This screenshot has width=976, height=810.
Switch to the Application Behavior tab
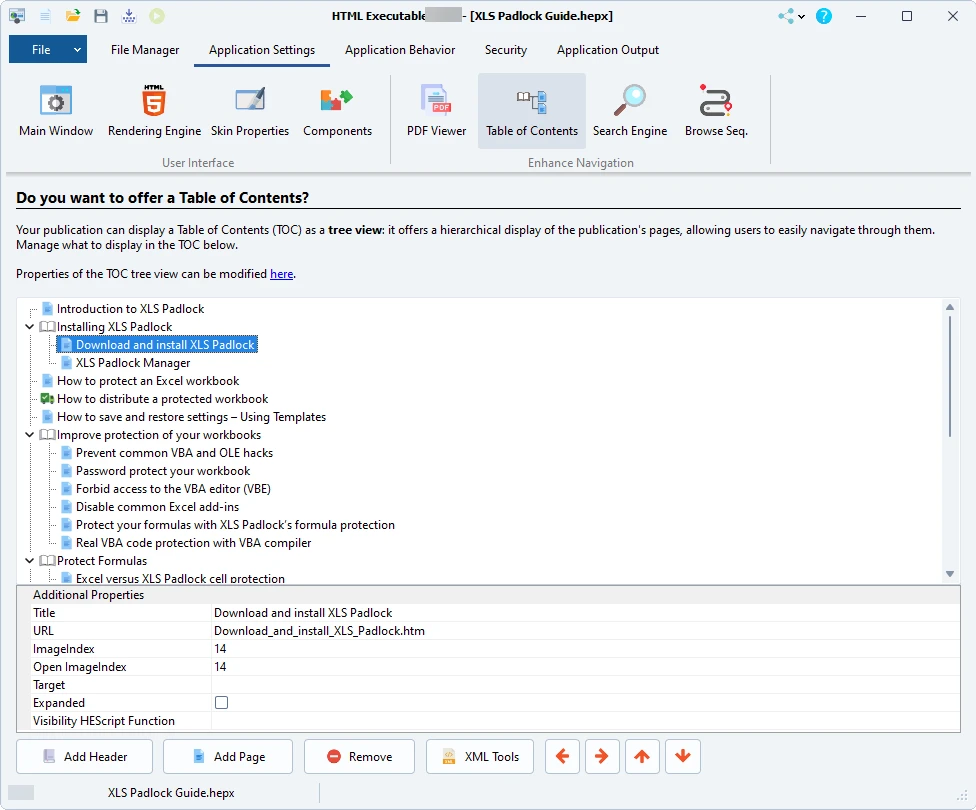[399, 50]
